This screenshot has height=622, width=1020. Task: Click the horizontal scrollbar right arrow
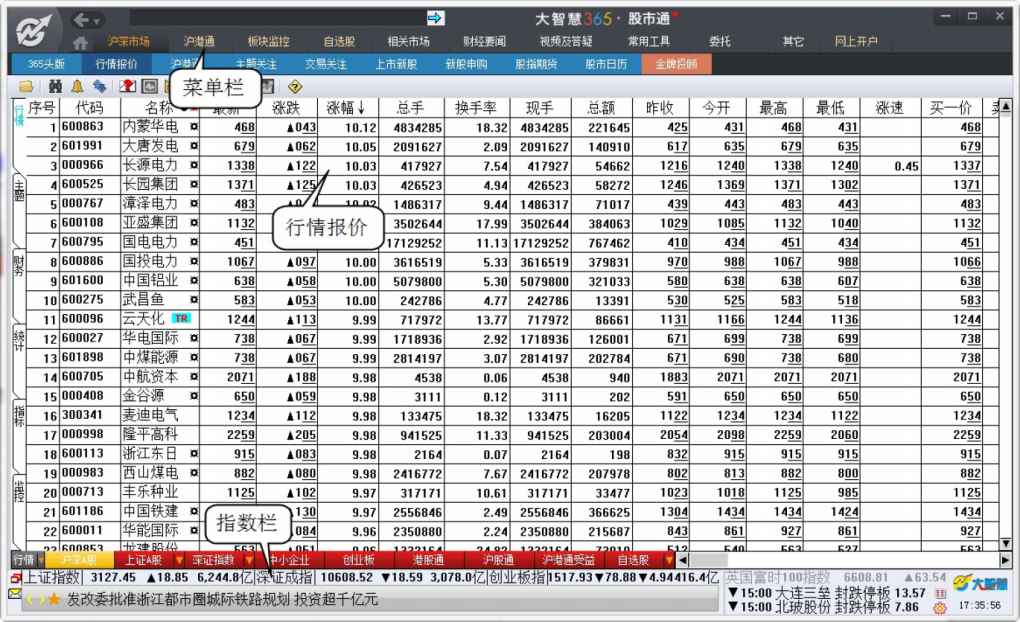(x=1006, y=560)
